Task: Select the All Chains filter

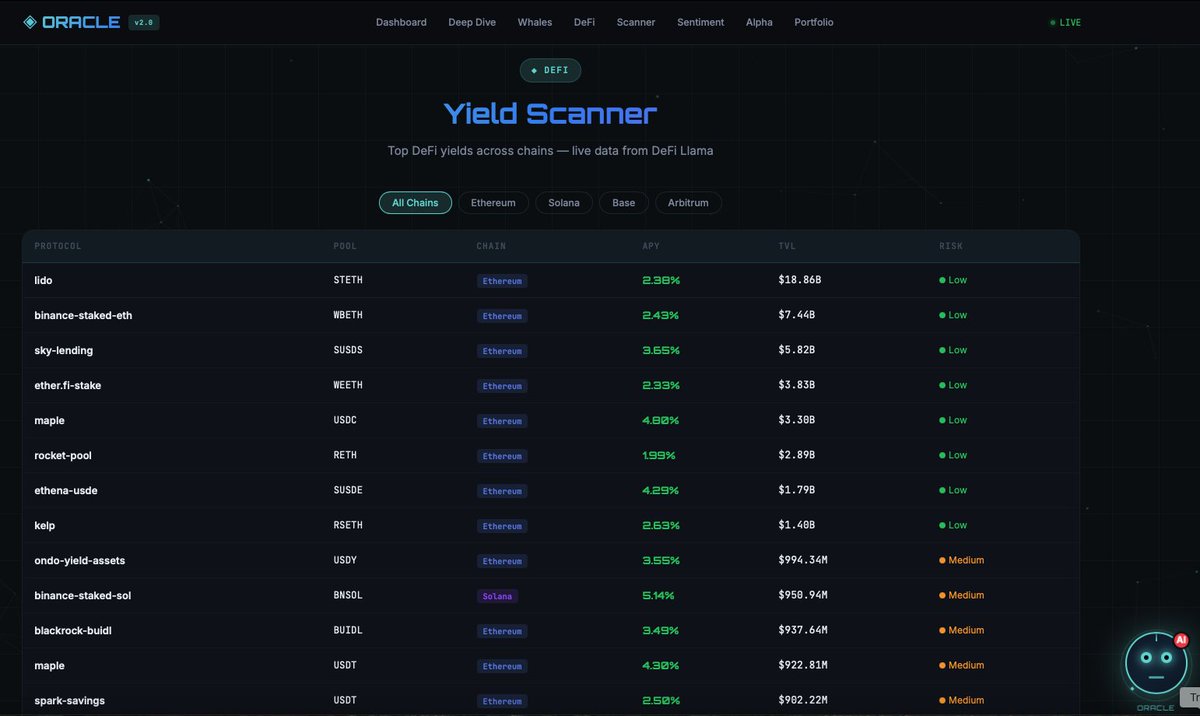Action: (x=415, y=203)
